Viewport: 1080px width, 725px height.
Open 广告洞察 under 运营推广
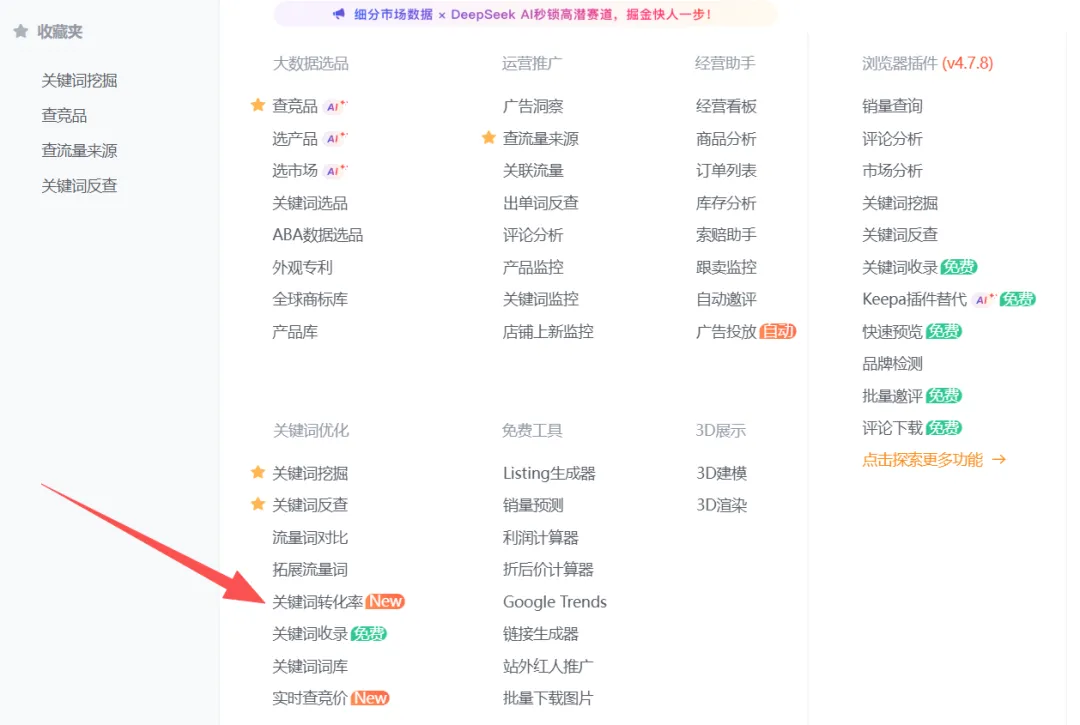[533, 106]
